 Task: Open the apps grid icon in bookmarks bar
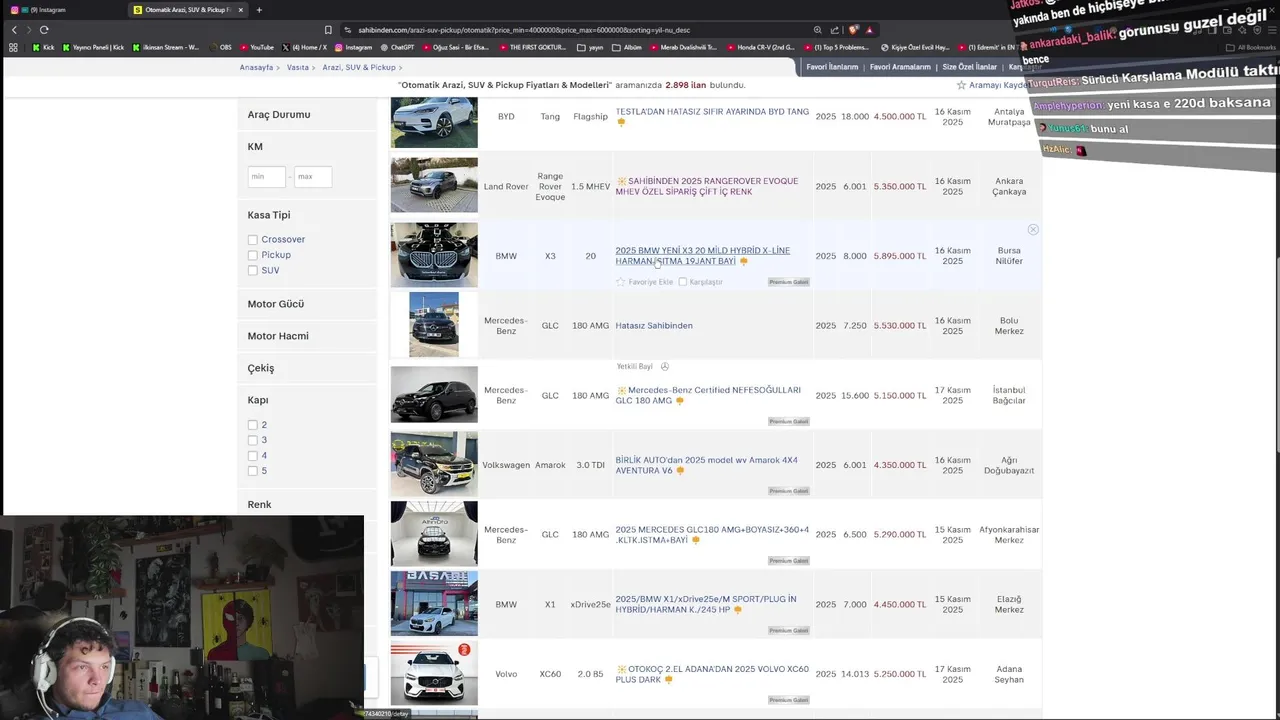point(13,47)
